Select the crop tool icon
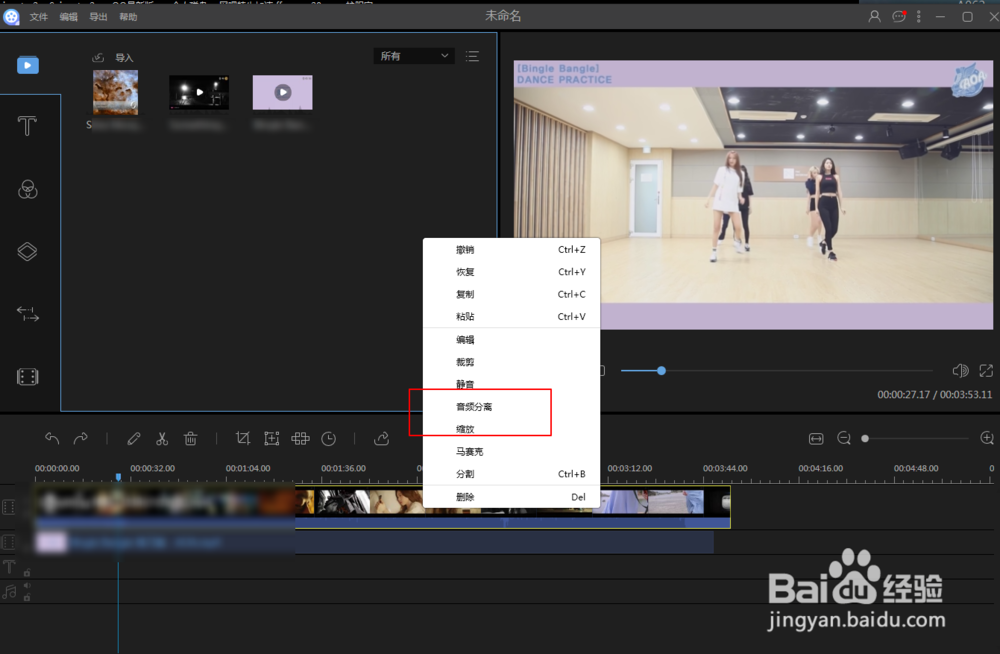 [x=242, y=438]
